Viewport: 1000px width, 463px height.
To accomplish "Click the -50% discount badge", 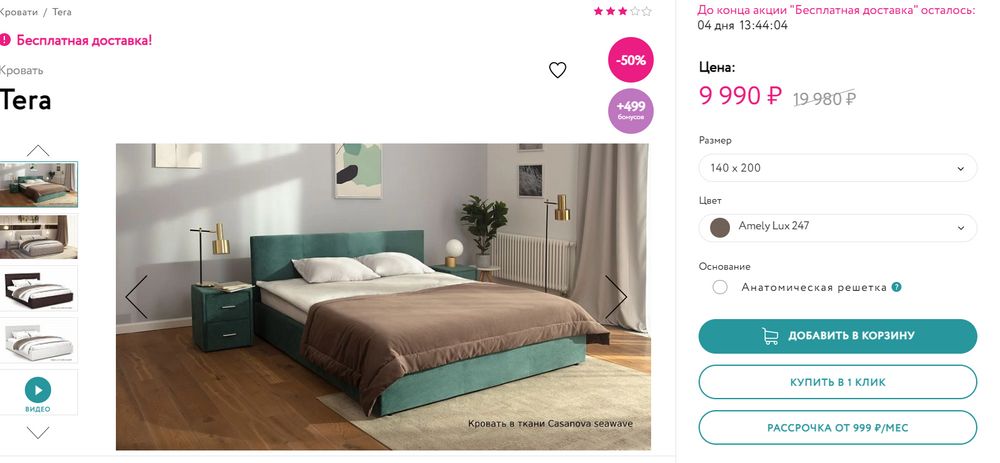I will coord(631,60).
